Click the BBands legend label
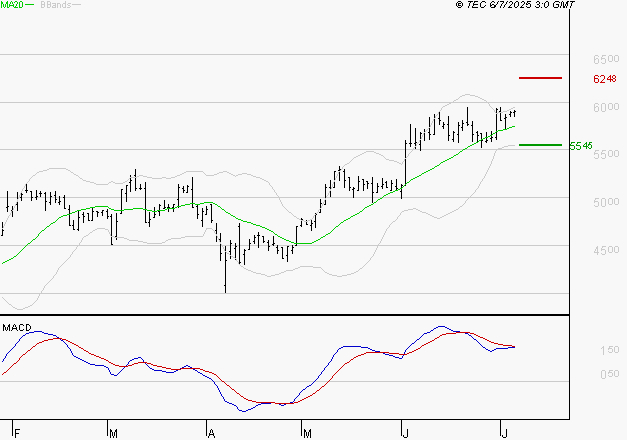The image size is (627, 440). [54, 5]
